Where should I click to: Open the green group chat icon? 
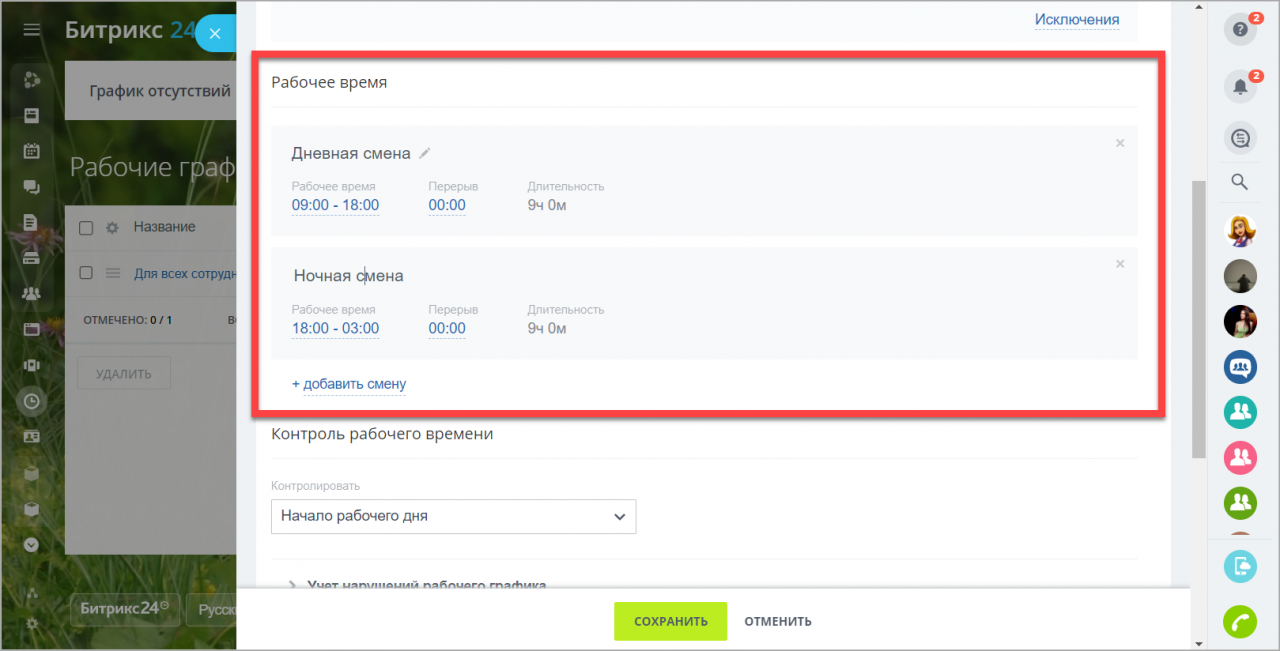(x=1240, y=503)
